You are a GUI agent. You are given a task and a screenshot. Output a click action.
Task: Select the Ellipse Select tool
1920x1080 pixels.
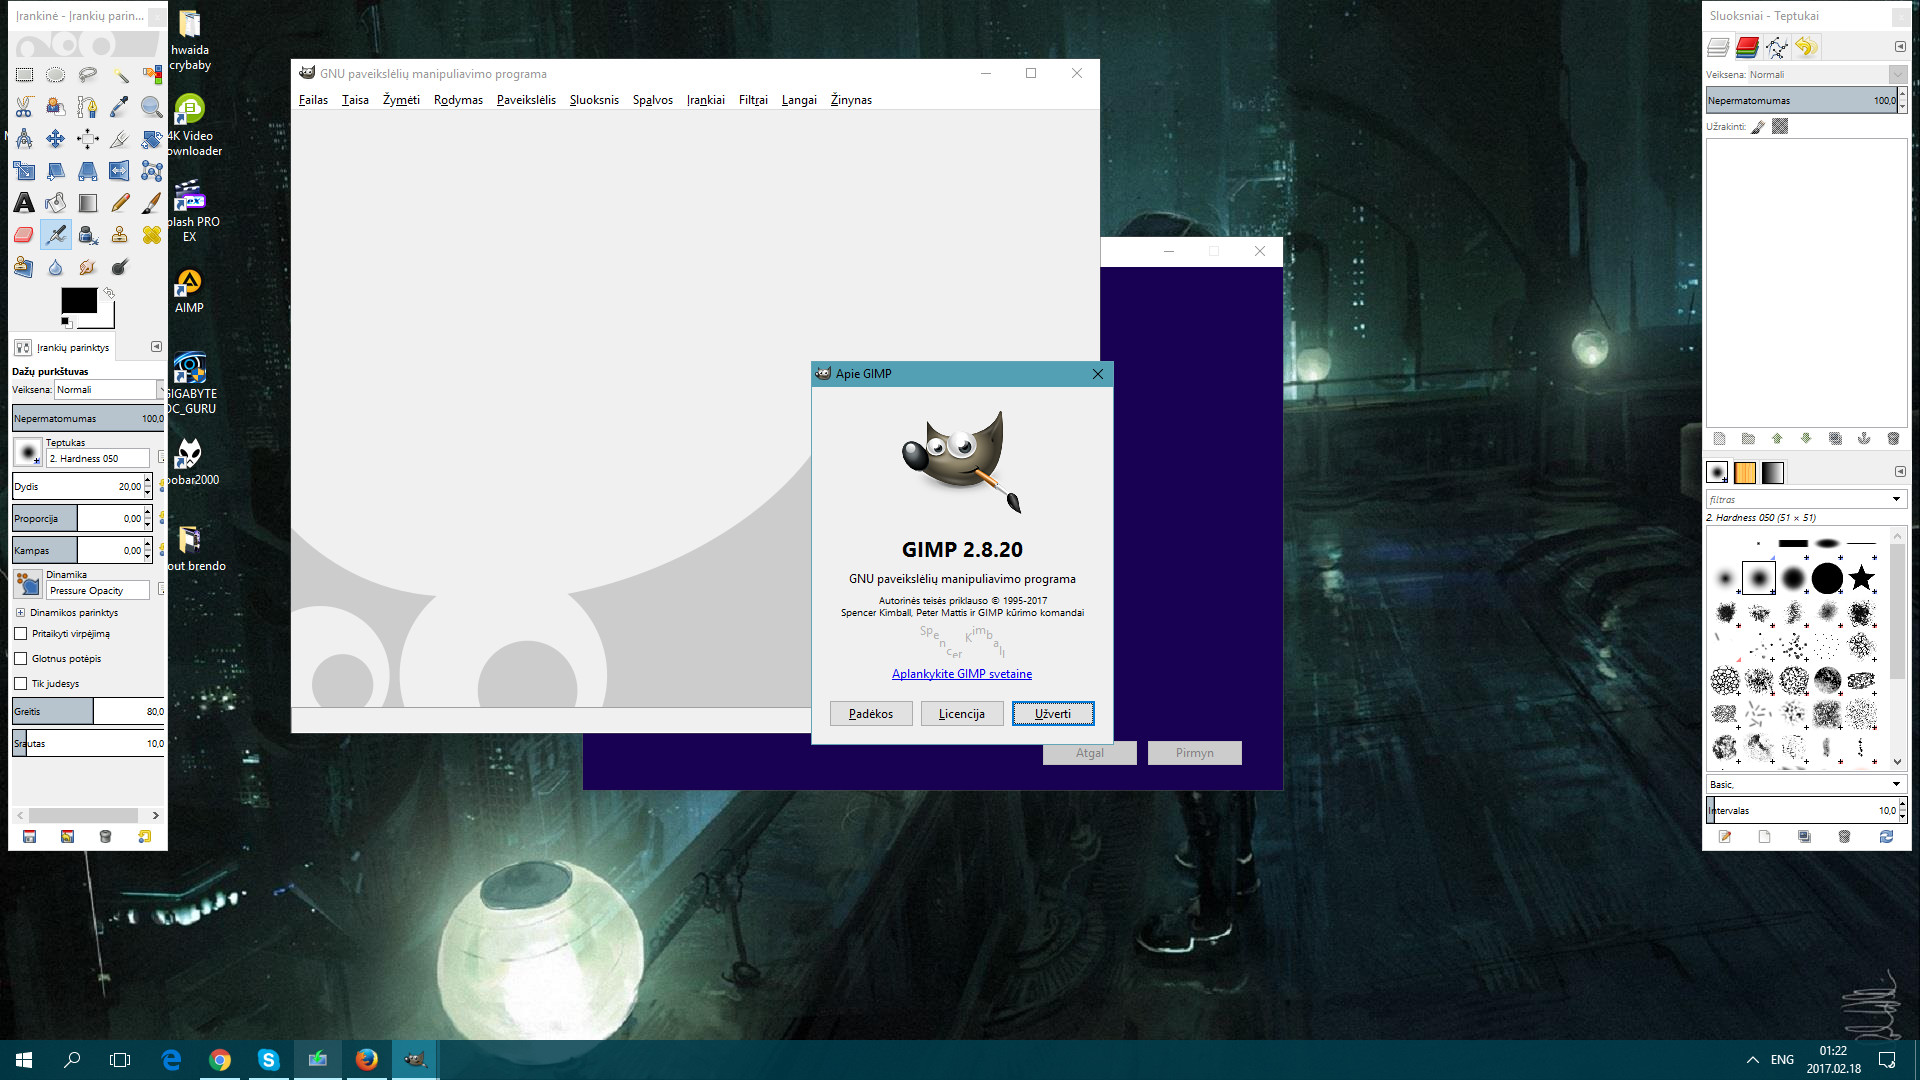pos(56,75)
